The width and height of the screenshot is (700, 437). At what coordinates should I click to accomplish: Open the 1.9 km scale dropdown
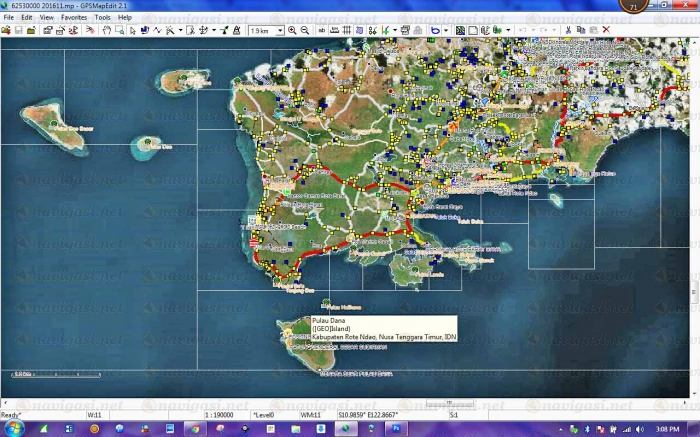(x=280, y=30)
